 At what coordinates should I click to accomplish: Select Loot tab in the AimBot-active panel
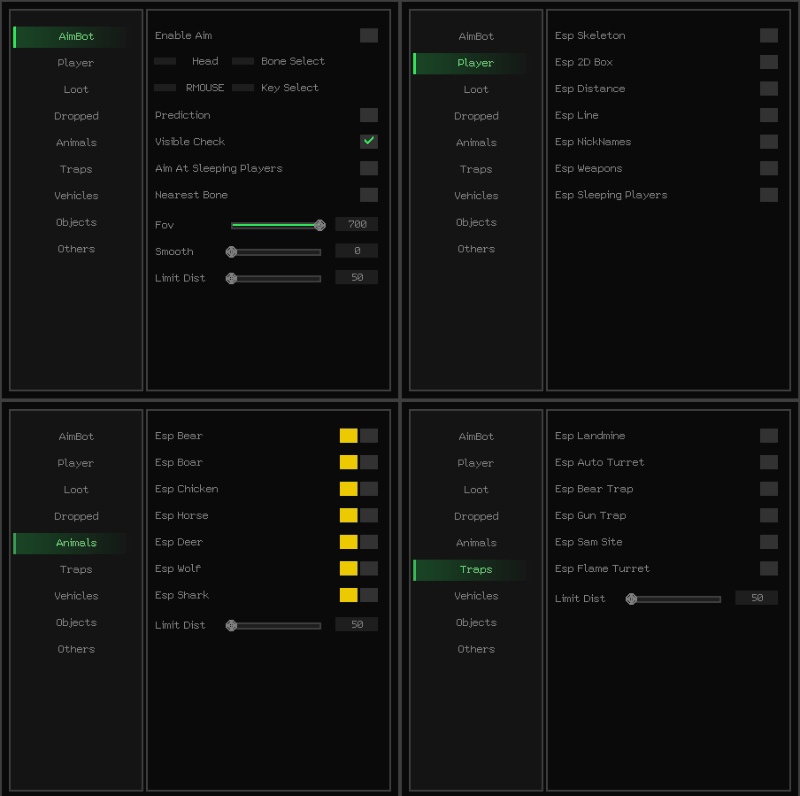tap(76, 89)
